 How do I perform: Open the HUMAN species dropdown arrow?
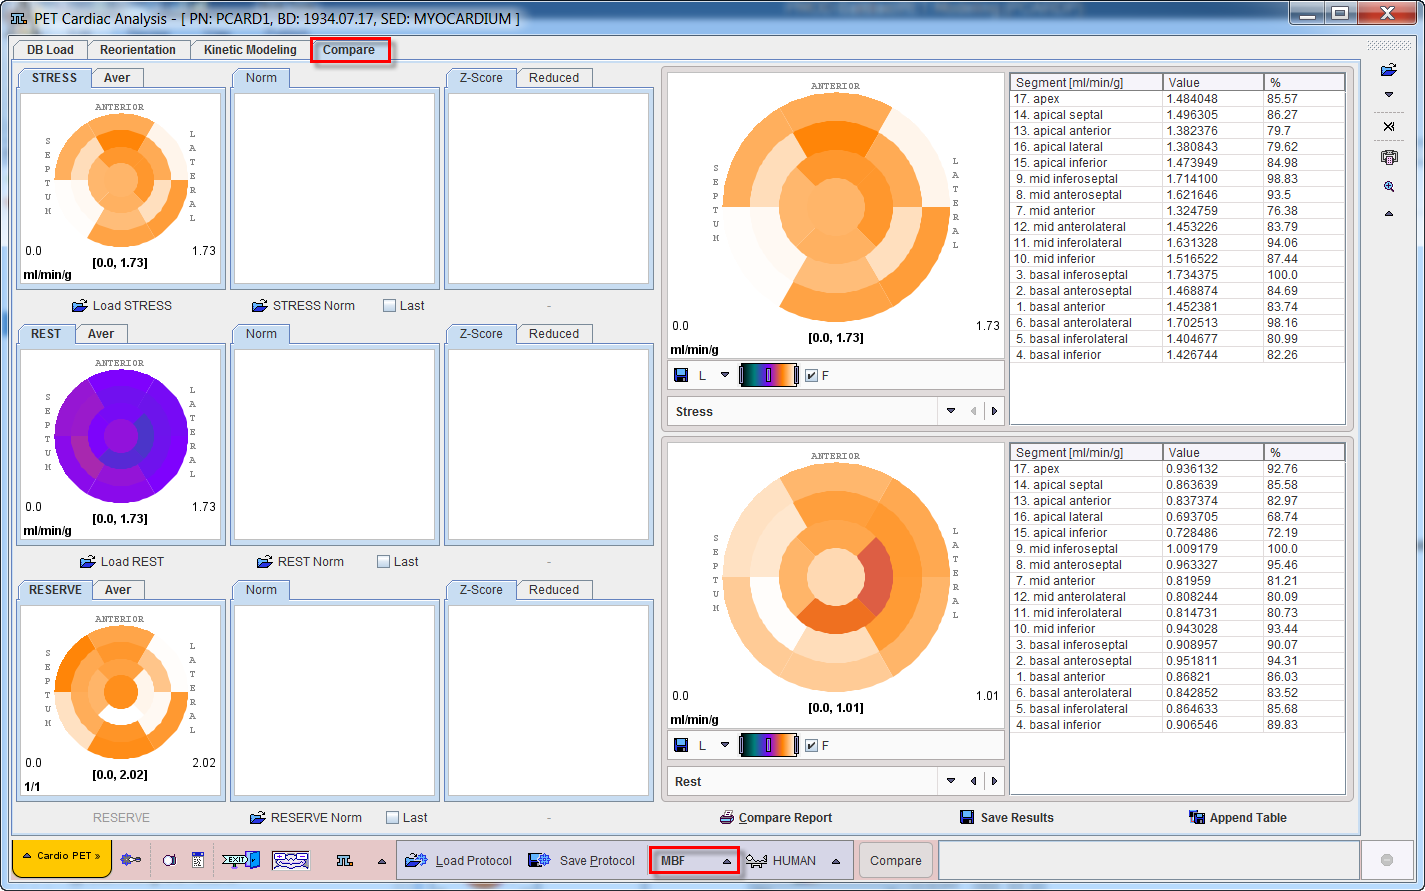click(x=836, y=861)
